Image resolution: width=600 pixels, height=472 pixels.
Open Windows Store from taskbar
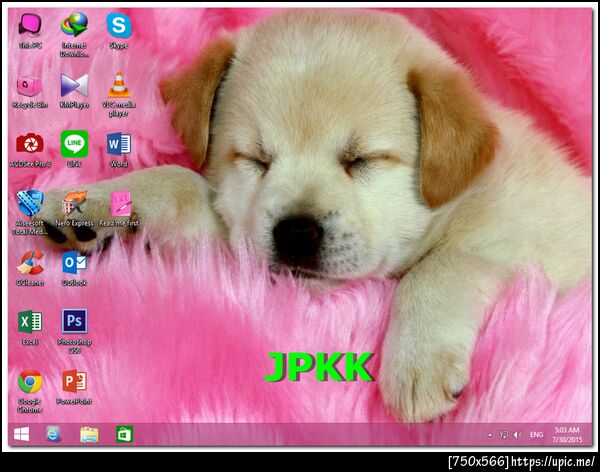click(124, 434)
